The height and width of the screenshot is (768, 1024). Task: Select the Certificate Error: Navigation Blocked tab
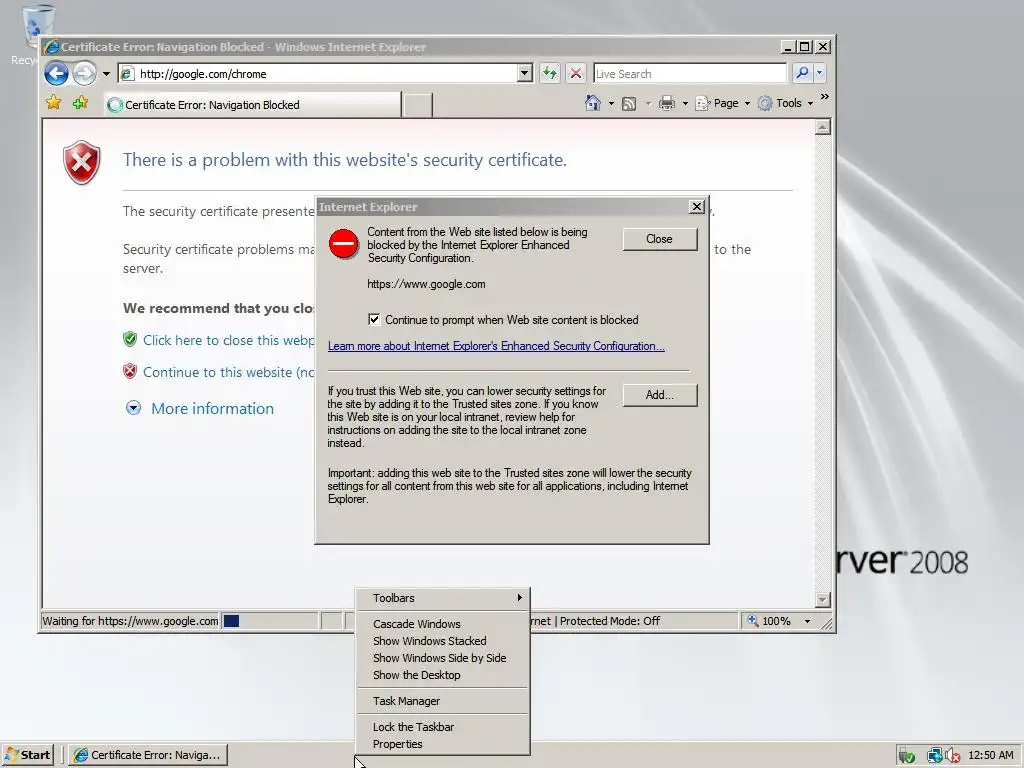252,104
